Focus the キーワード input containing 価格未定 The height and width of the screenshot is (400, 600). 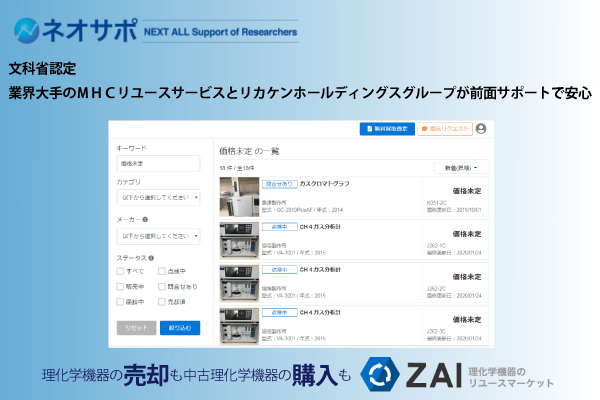point(158,163)
